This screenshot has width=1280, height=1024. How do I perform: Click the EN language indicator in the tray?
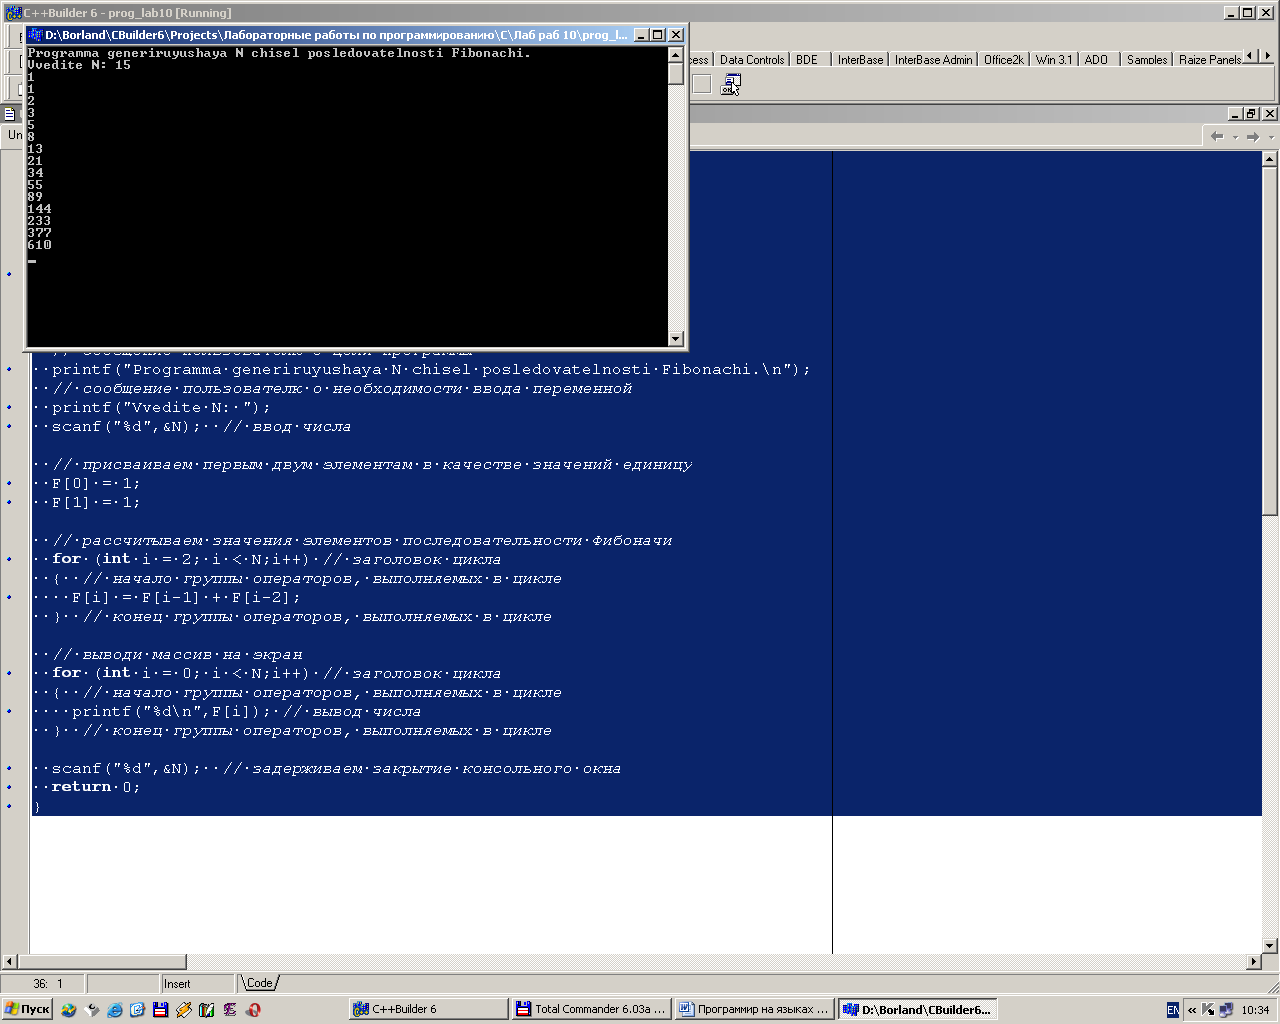point(1173,1010)
